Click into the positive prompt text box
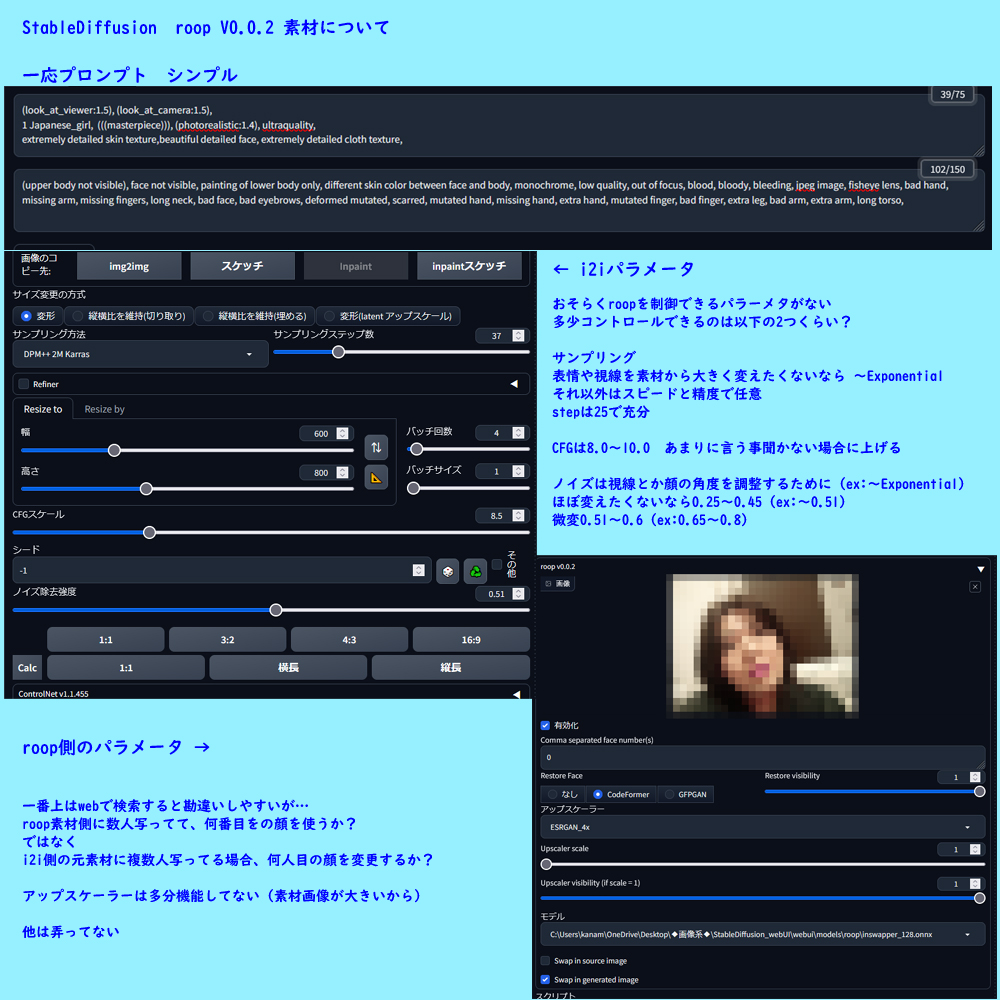 (x=499, y=125)
